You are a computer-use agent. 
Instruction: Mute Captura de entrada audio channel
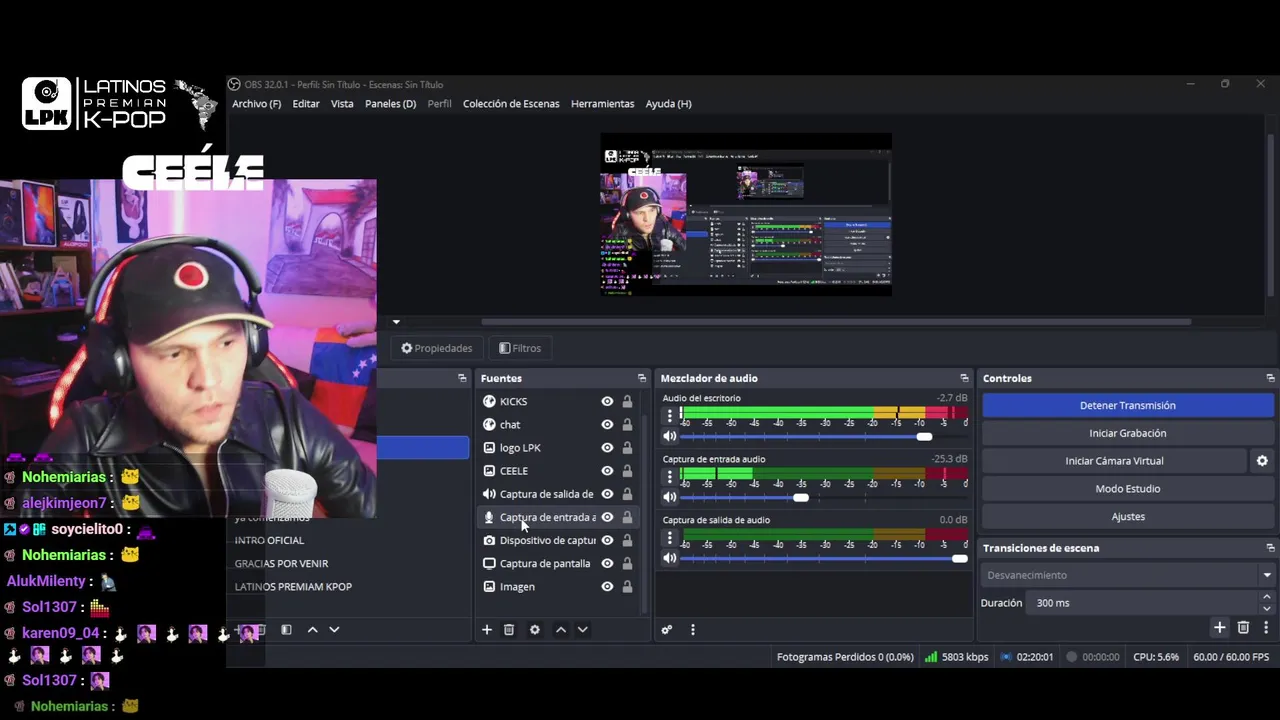click(670, 497)
